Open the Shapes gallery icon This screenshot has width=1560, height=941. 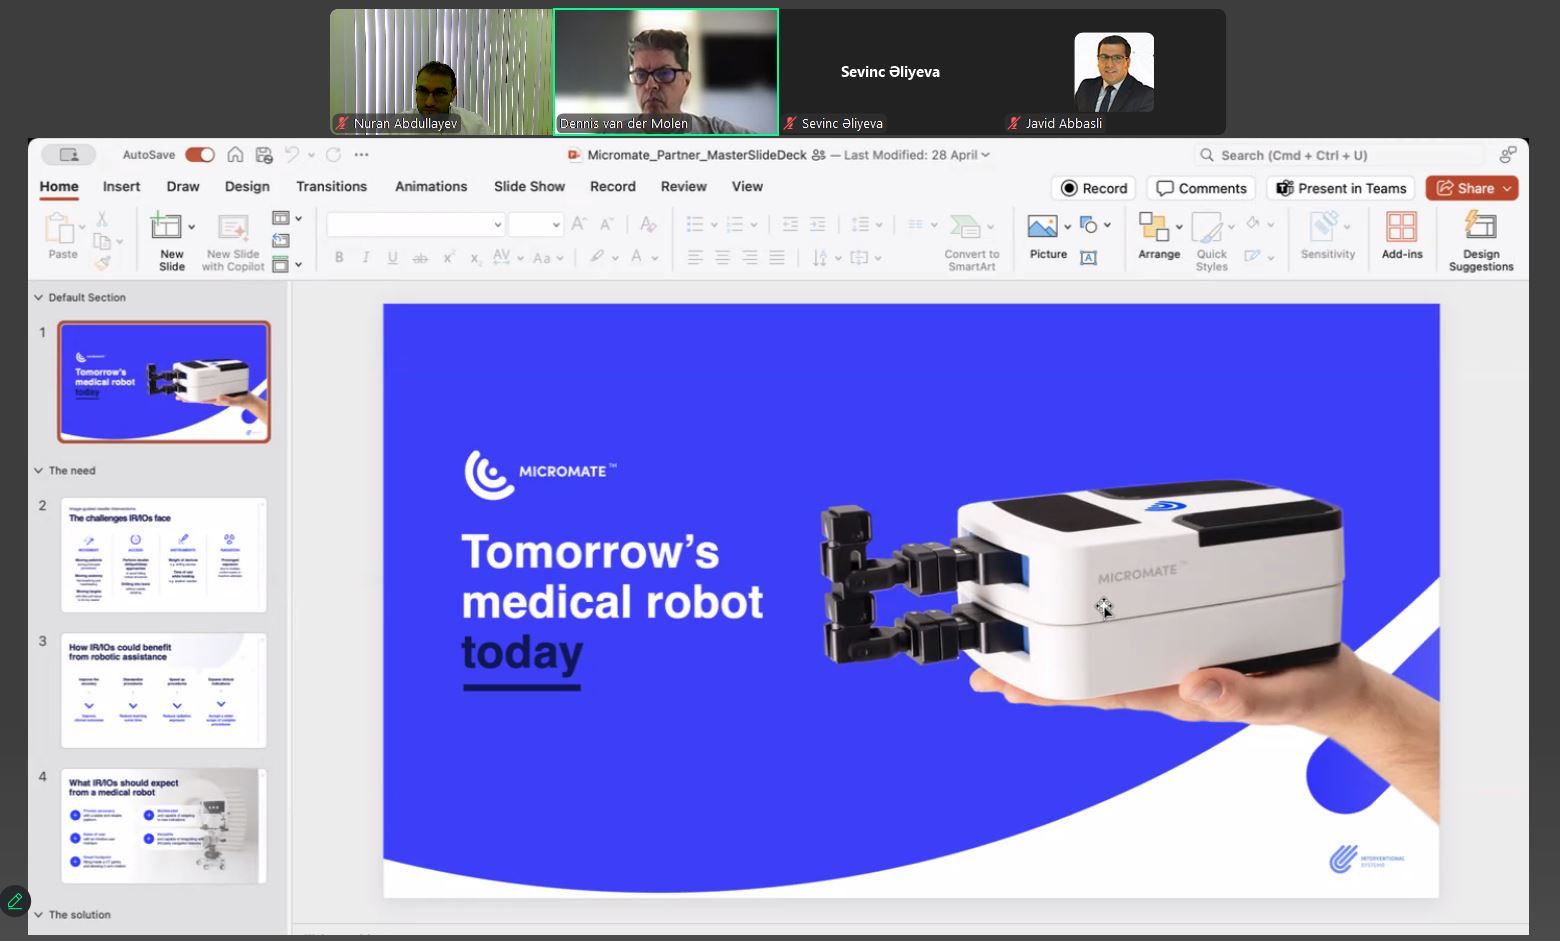pos(1089,225)
